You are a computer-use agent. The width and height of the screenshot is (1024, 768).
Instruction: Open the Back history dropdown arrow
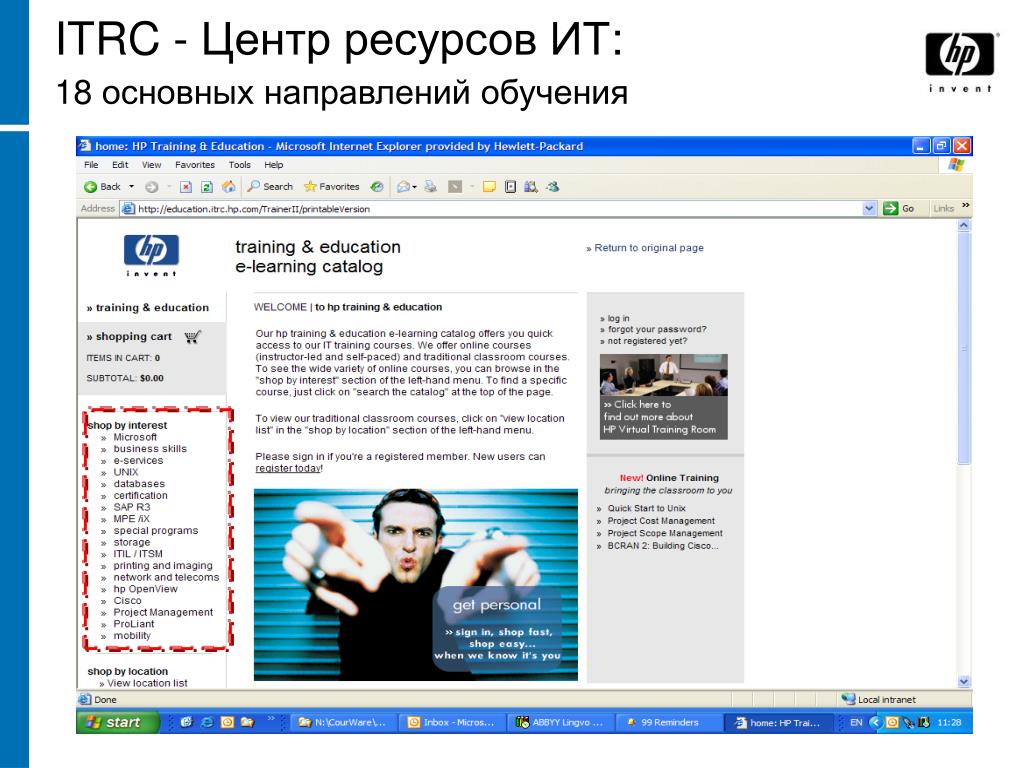coord(131,187)
